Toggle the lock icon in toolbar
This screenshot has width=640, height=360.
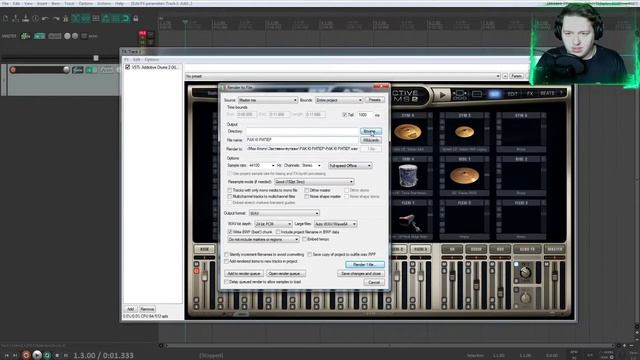coord(136,18)
